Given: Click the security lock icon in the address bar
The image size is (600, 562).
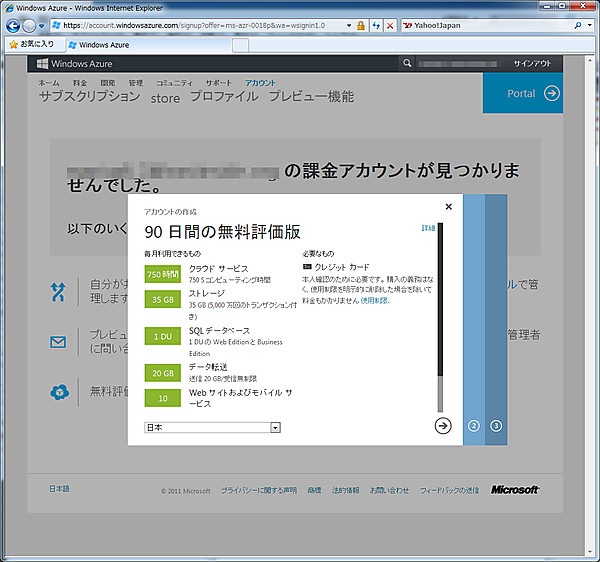Looking at the screenshot, I should 360,25.
